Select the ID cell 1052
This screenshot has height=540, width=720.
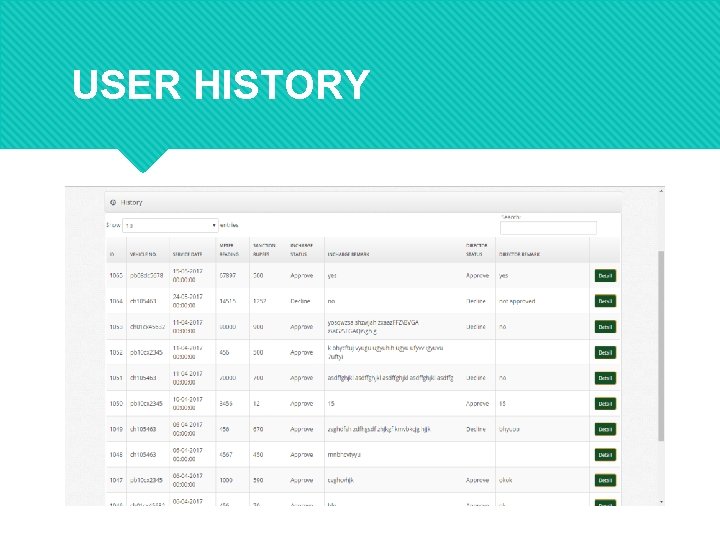click(x=116, y=353)
